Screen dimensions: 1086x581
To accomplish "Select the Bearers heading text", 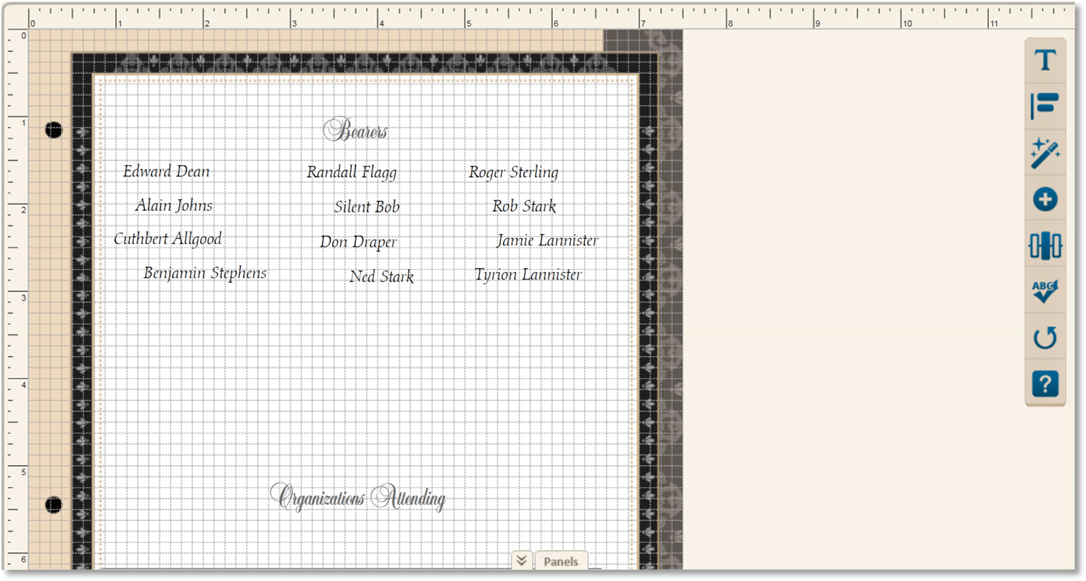I will coord(355,131).
